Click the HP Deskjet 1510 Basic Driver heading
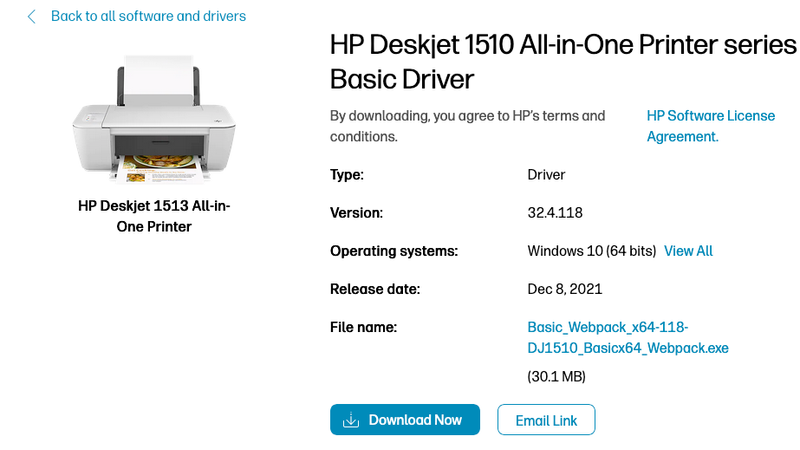 (x=563, y=62)
